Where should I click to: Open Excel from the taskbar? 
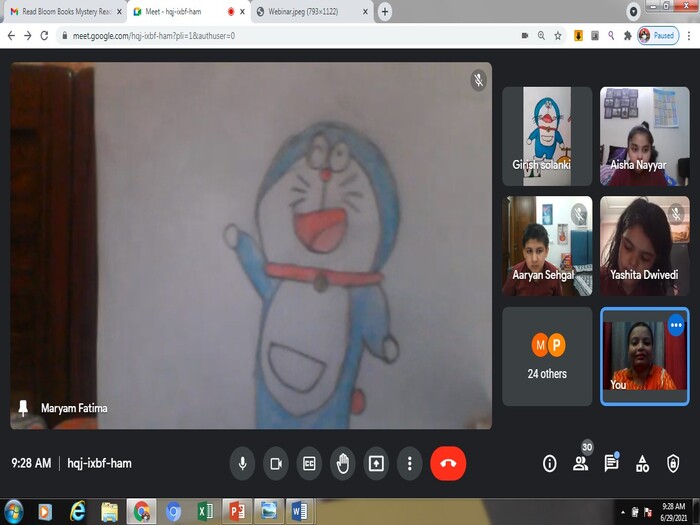[x=205, y=512]
